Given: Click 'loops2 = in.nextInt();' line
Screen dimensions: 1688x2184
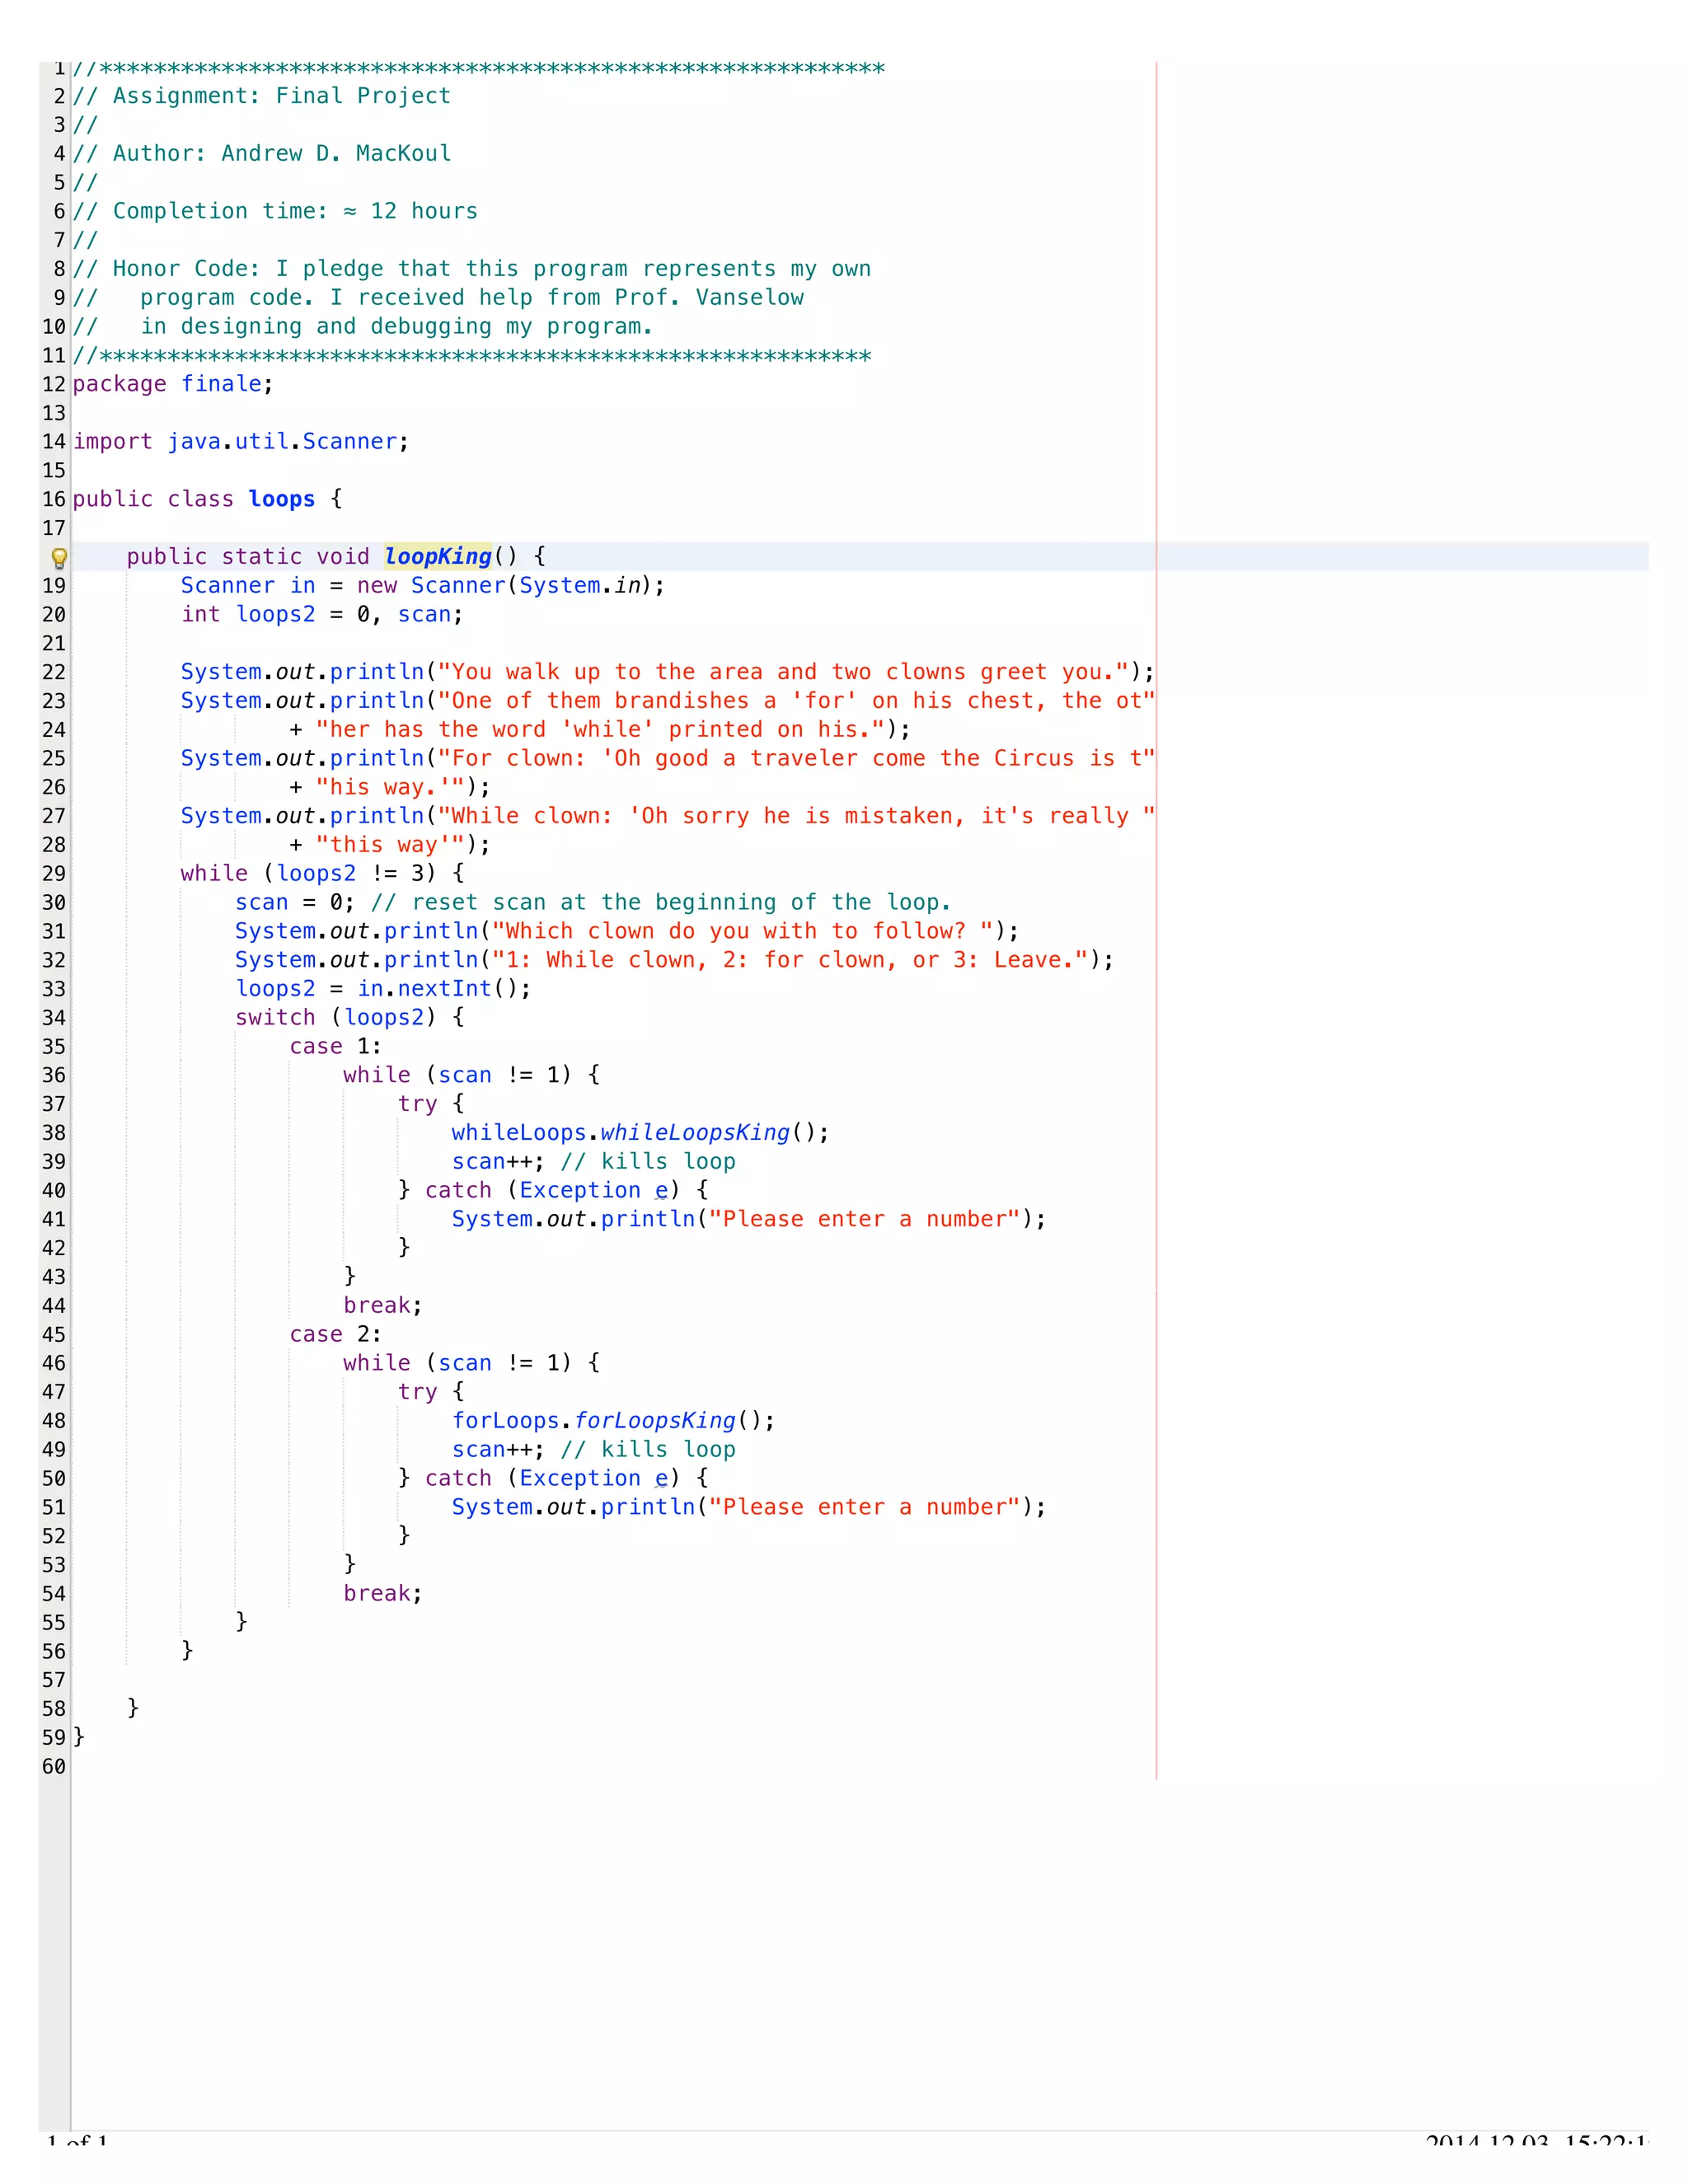Looking at the screenshot, I should tap(383, 989).
